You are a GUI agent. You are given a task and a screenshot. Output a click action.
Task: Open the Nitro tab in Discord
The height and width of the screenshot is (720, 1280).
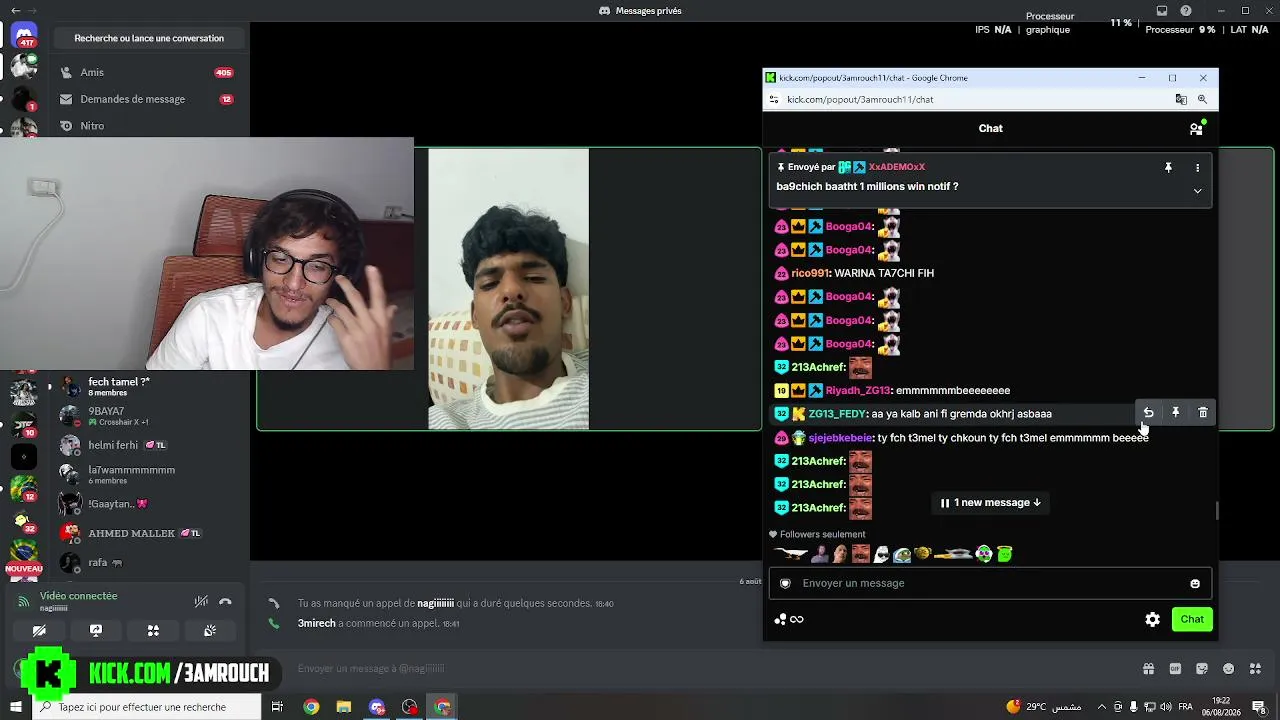tap(148, 126)
